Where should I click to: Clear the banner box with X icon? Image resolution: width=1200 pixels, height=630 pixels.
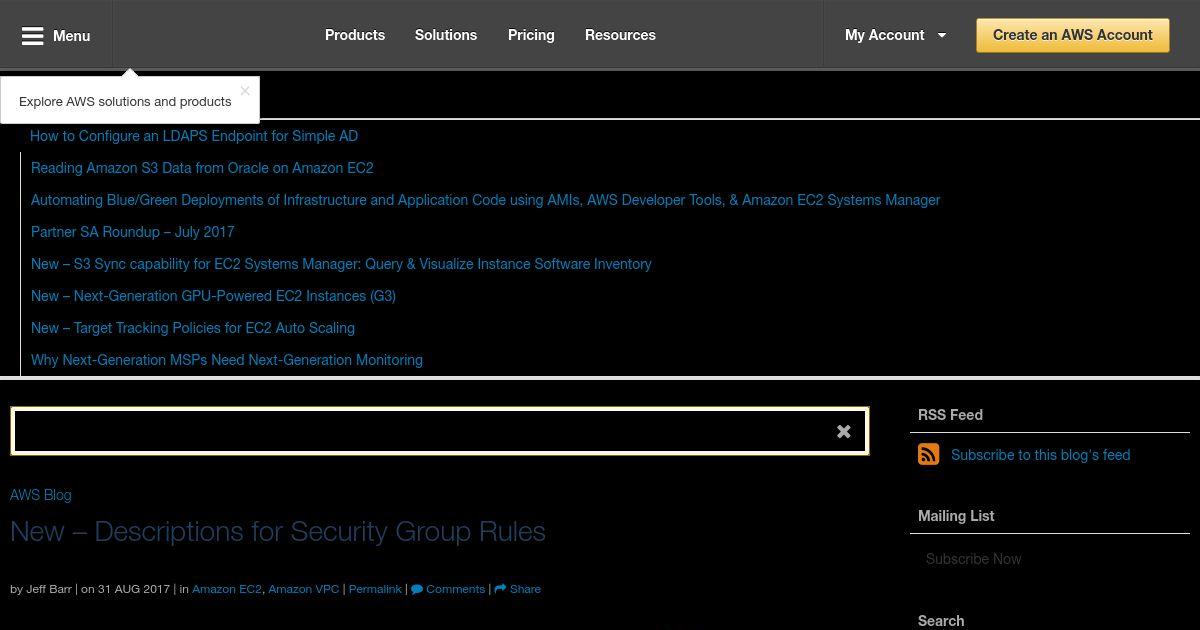[844, 431]
